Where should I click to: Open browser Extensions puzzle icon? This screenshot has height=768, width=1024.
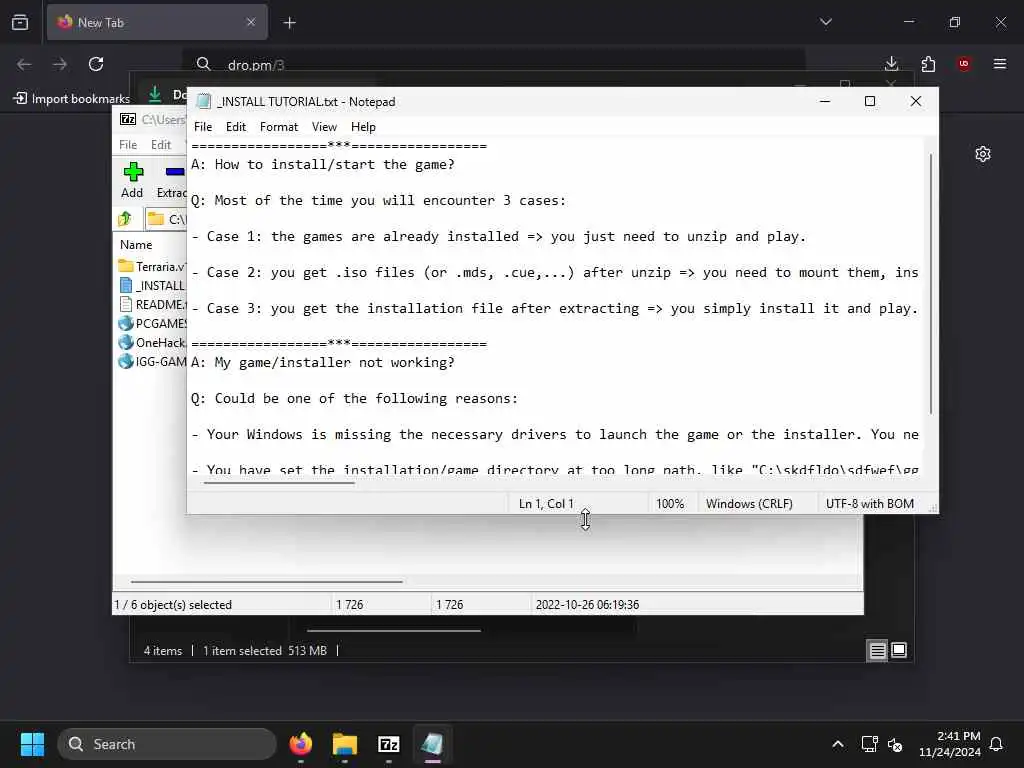pyautogui.click(x=928, y=64)
